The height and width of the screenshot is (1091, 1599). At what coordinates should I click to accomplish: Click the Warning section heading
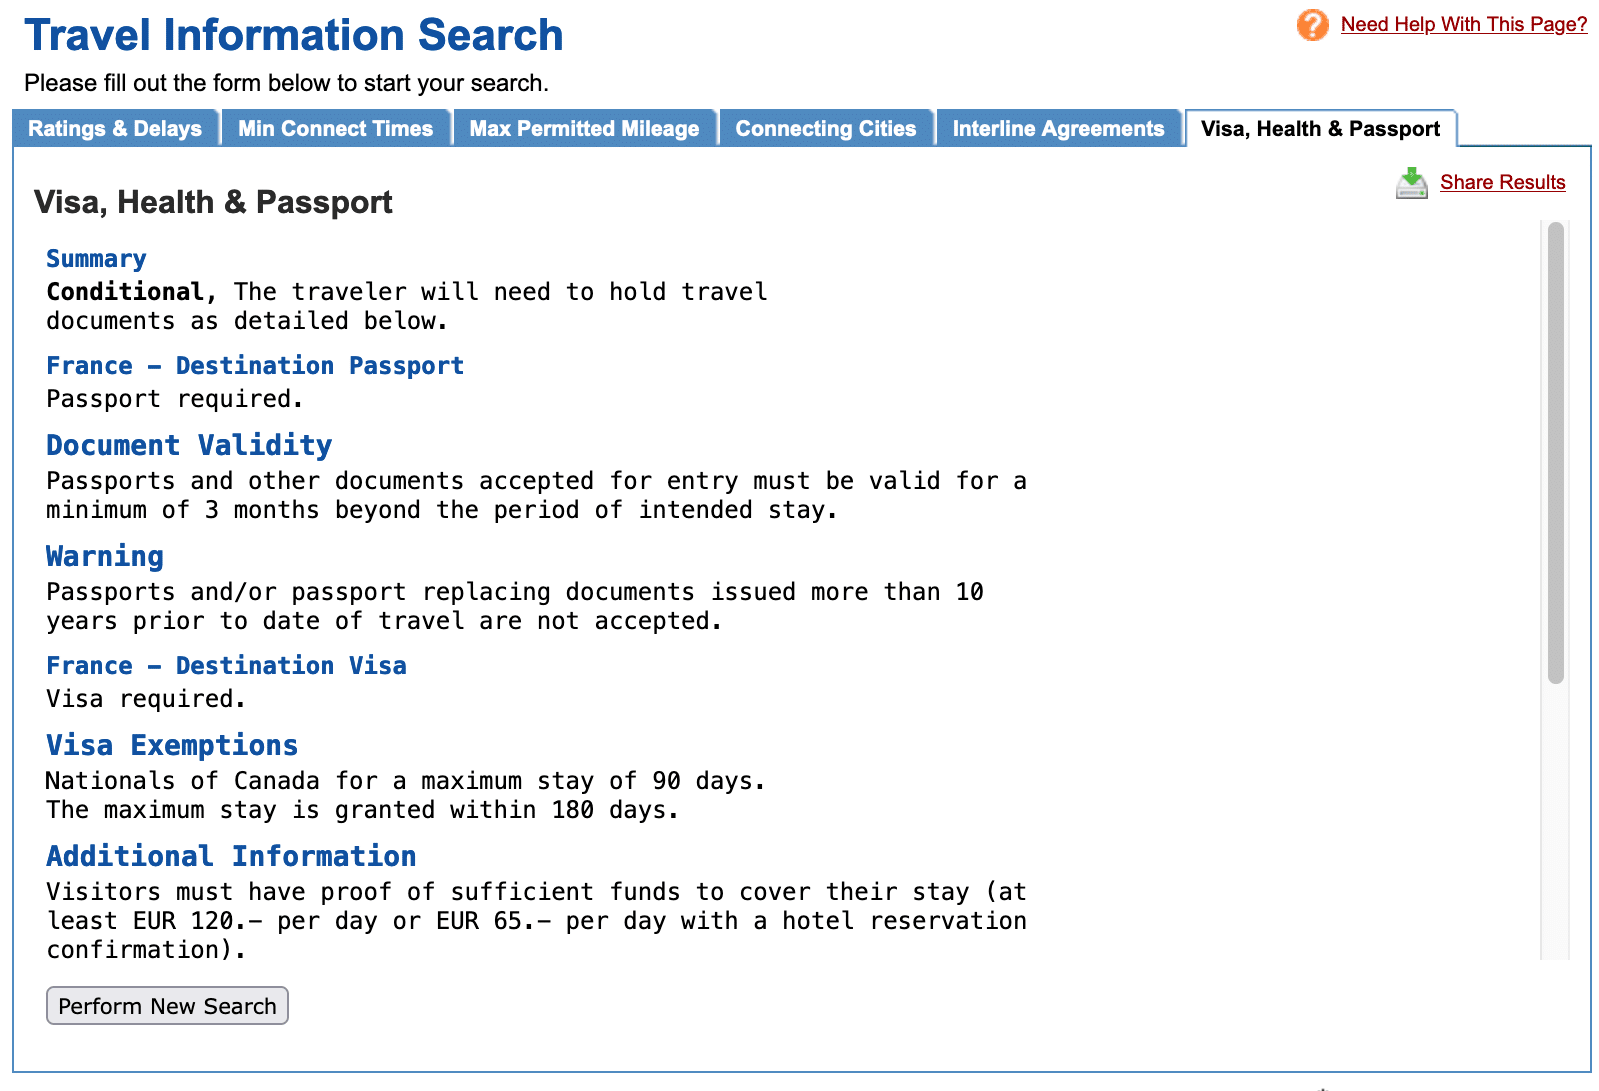point(105,556)
